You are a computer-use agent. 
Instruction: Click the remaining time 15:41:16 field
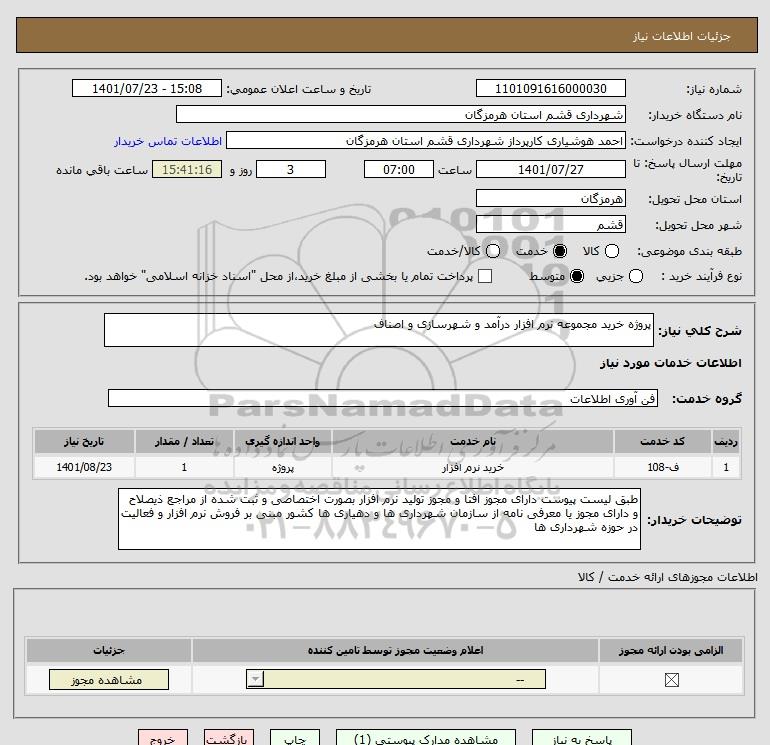point(187,169)
